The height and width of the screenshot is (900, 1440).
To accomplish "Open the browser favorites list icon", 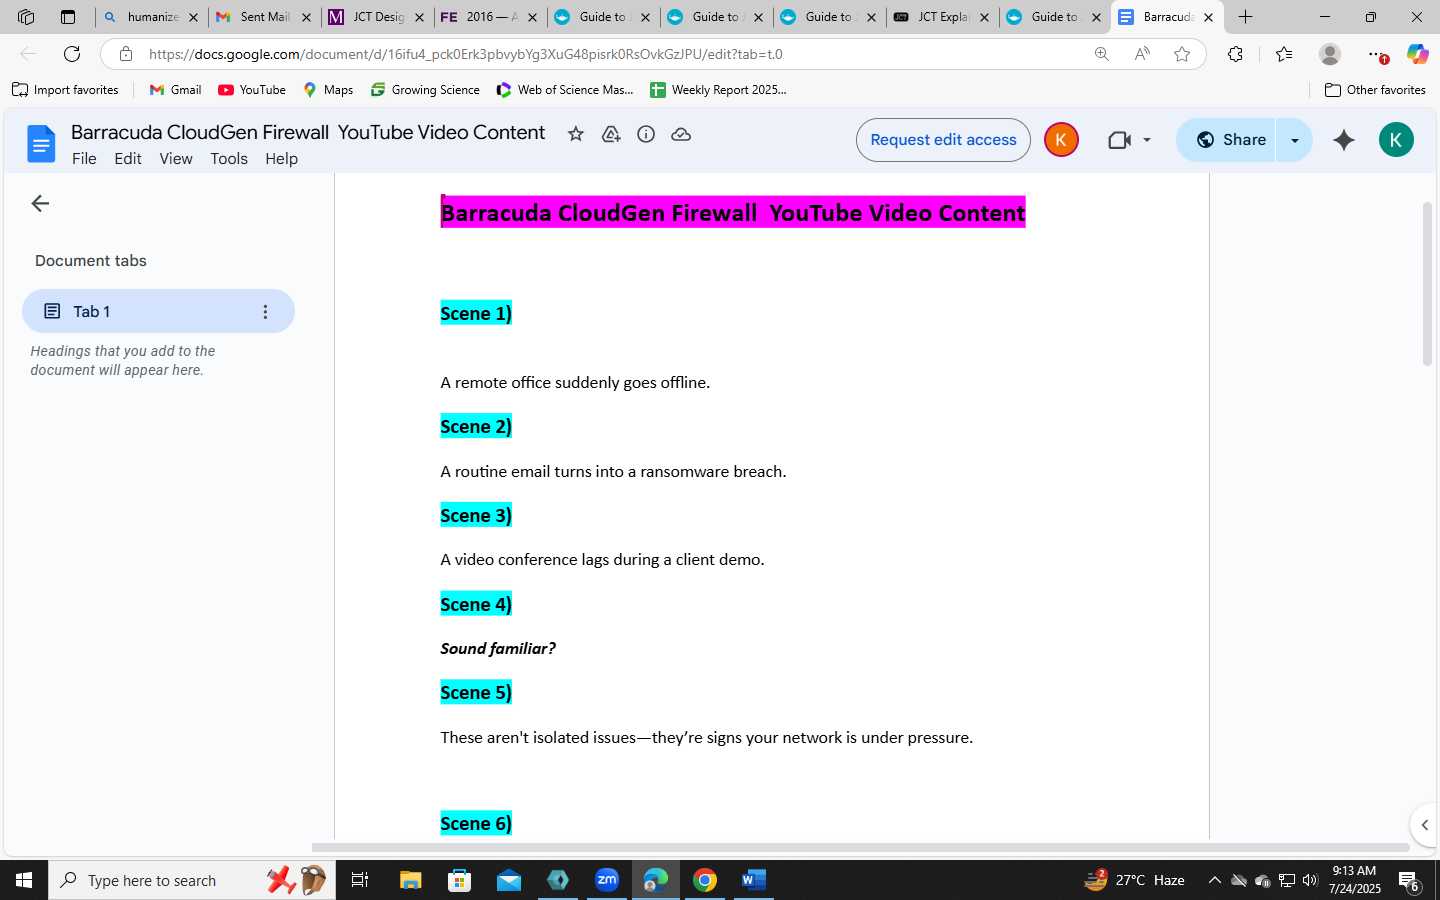I will 1284,54.
